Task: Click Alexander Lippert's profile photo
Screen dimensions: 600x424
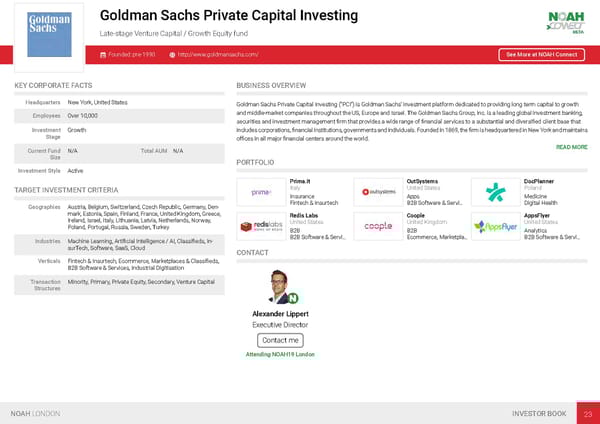Action: [280, 285]
